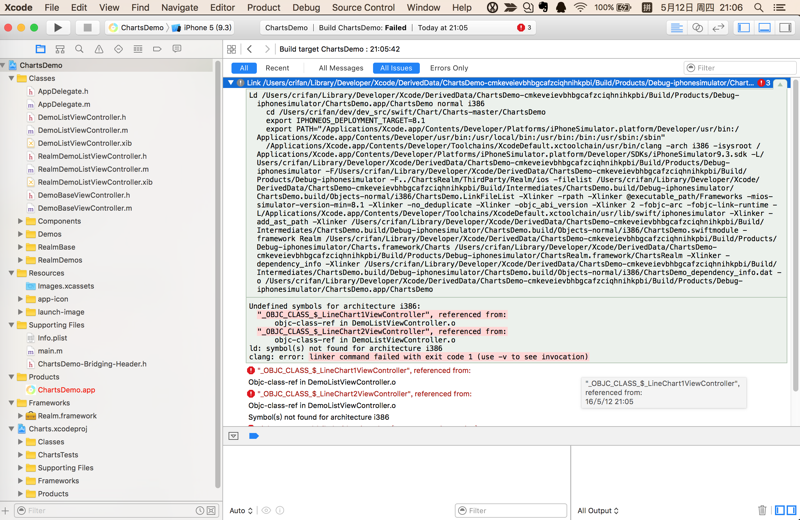Collapse the Resources group
The height and width of the screenshot is (520, 800).
[x=11, y=273]
